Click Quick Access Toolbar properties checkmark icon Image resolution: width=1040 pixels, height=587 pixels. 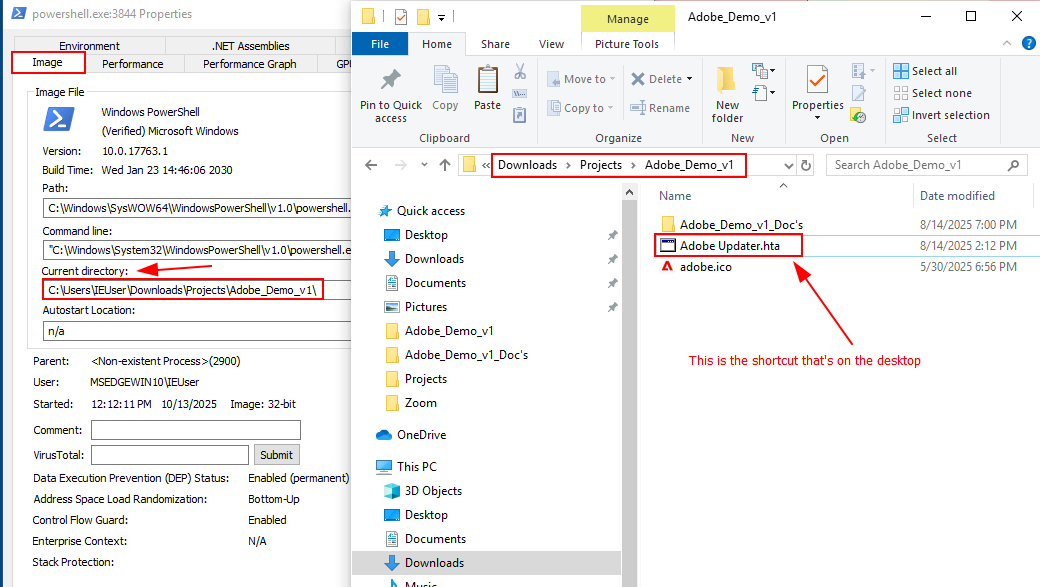coord(401,17)
